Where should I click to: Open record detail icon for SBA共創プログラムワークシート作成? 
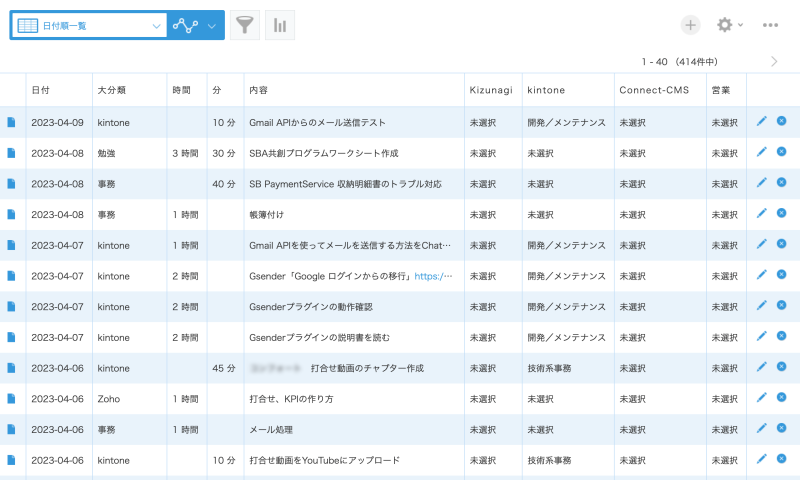[11, 153]
